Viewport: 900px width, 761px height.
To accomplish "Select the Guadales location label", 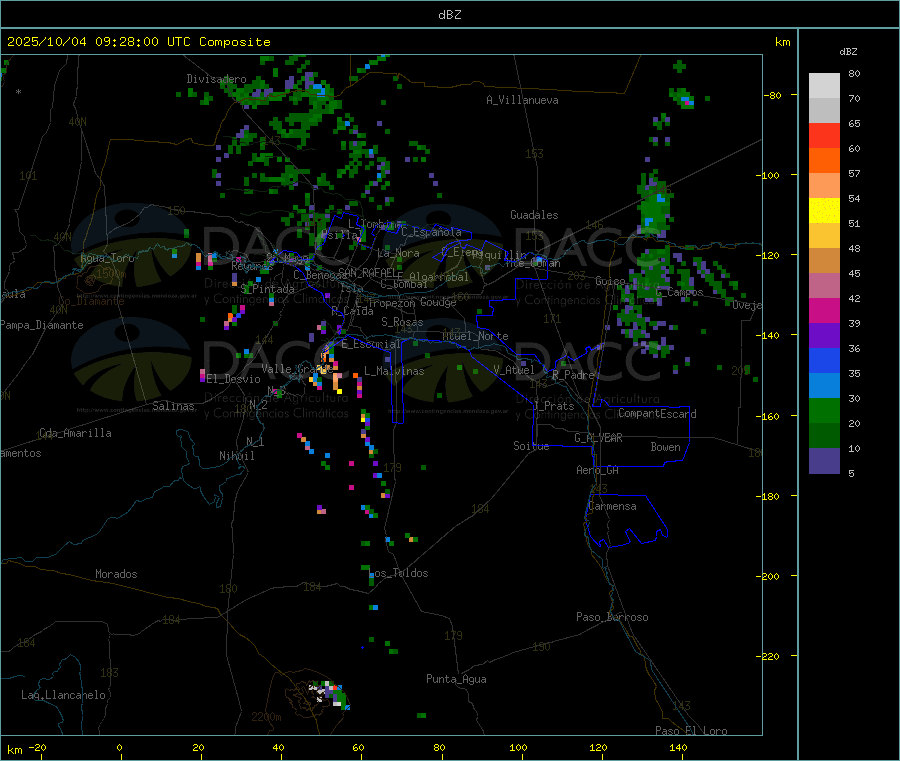I will click(534, 215).
